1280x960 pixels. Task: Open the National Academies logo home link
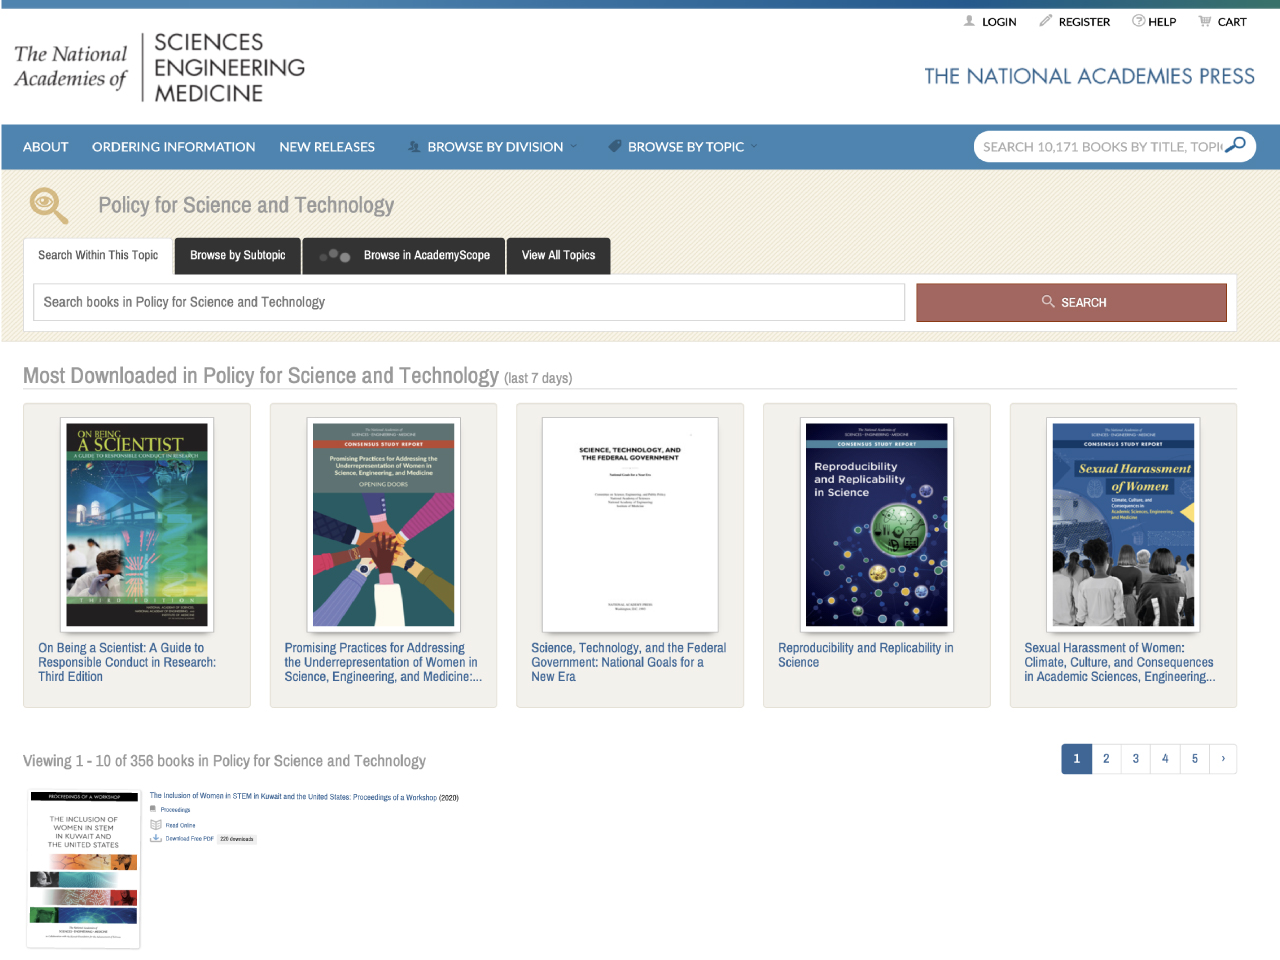click(x=160, y=67)
